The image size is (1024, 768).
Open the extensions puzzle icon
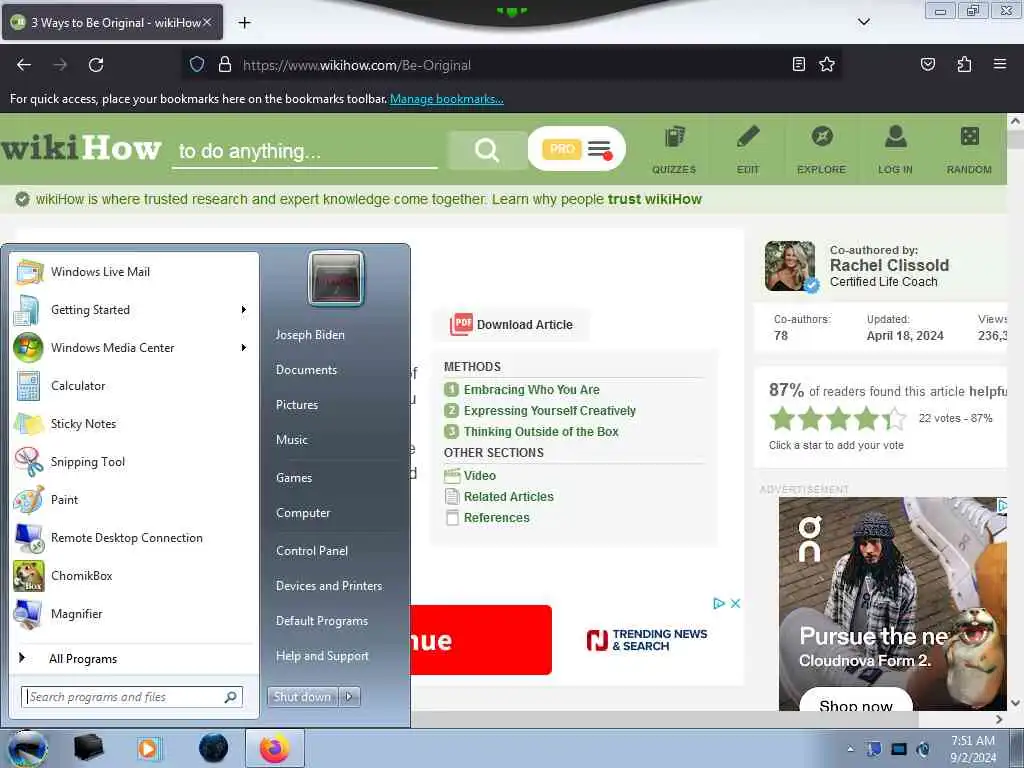click(964, 64)
